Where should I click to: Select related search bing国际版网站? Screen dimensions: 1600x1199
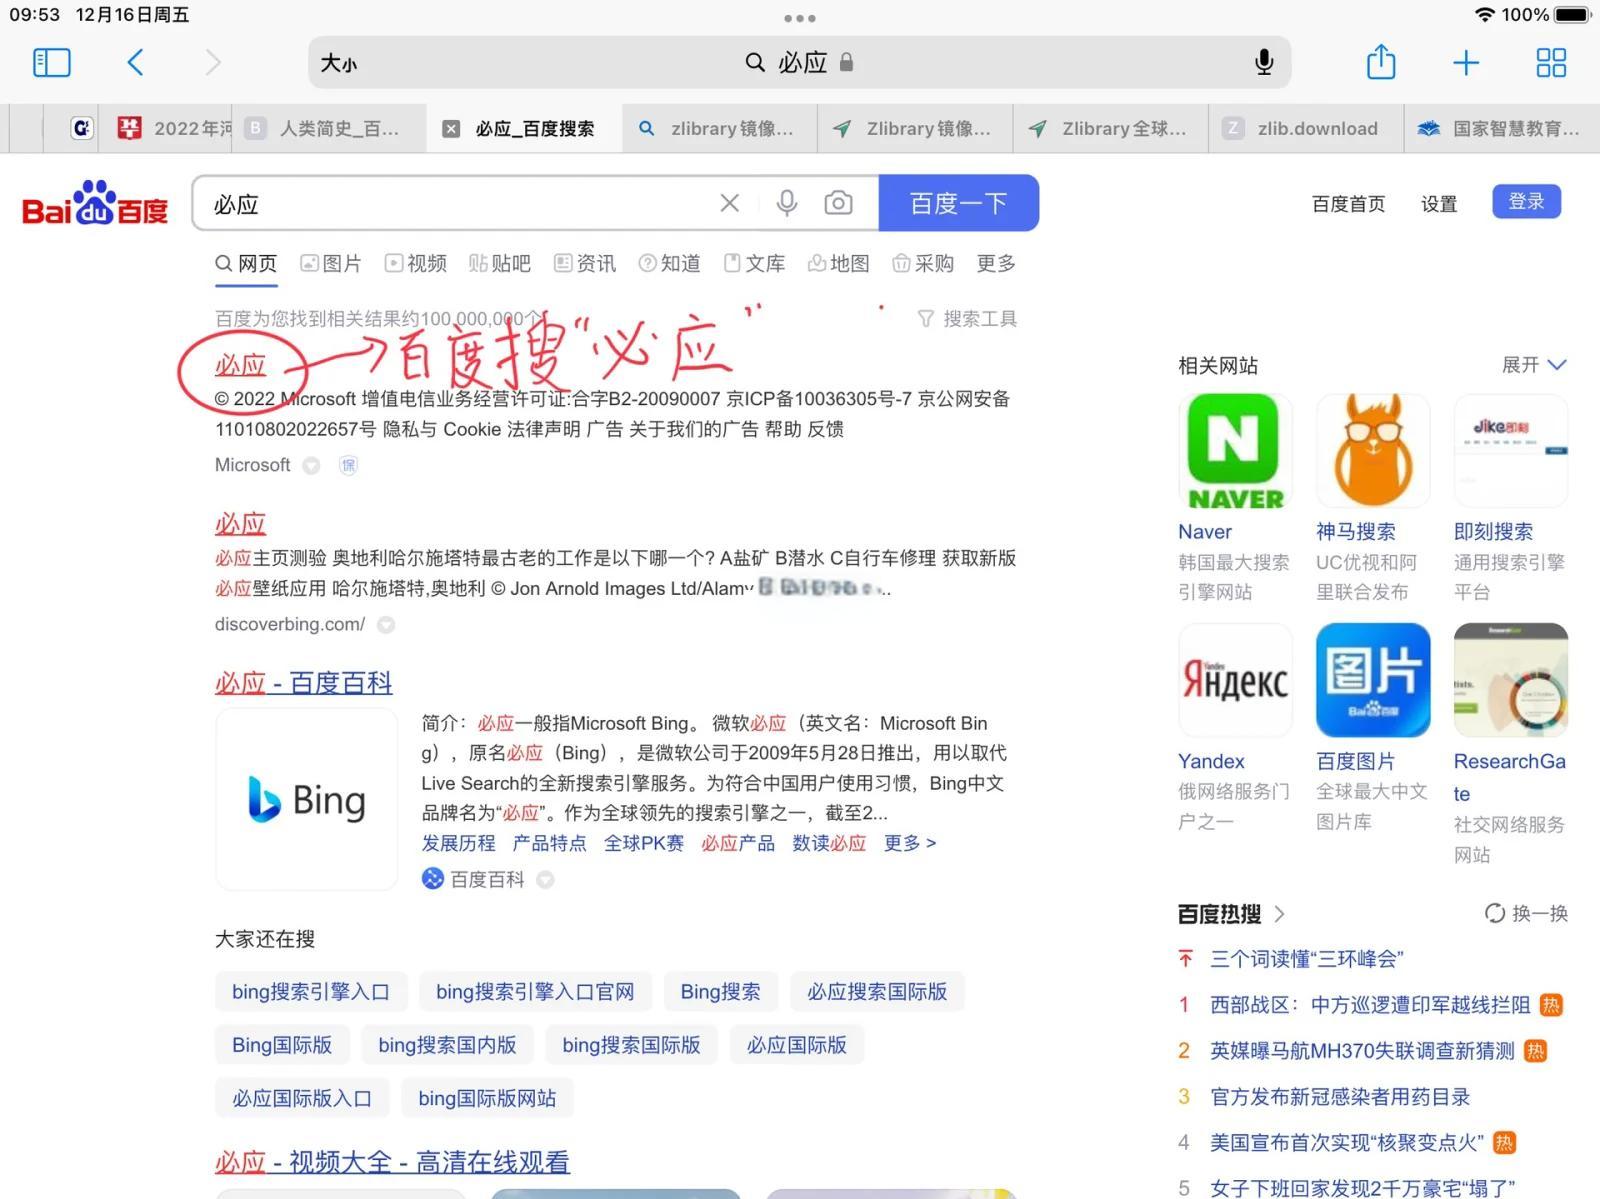pyautogui.click(x=487, y=1098)
